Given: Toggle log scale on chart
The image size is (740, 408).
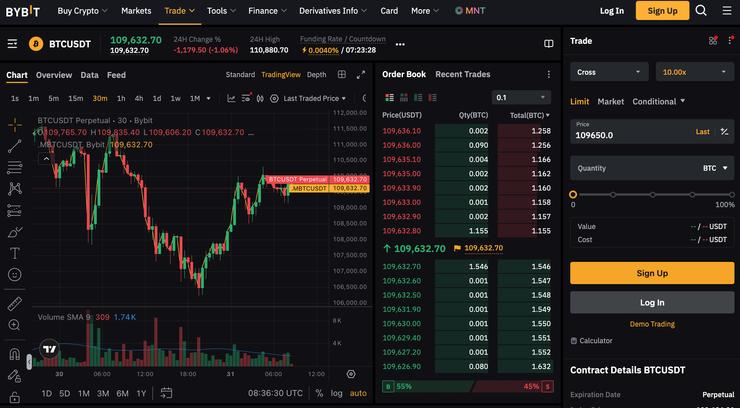Looking at the screenshot, I should pos(336,393).
